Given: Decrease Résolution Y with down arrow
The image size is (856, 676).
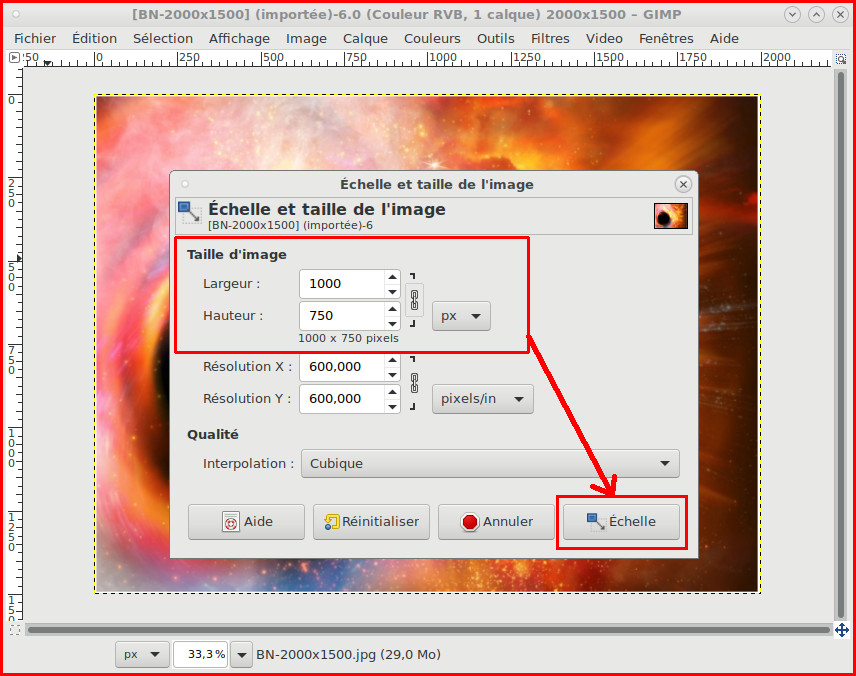Looking at the screenshot, I should 393,406.
